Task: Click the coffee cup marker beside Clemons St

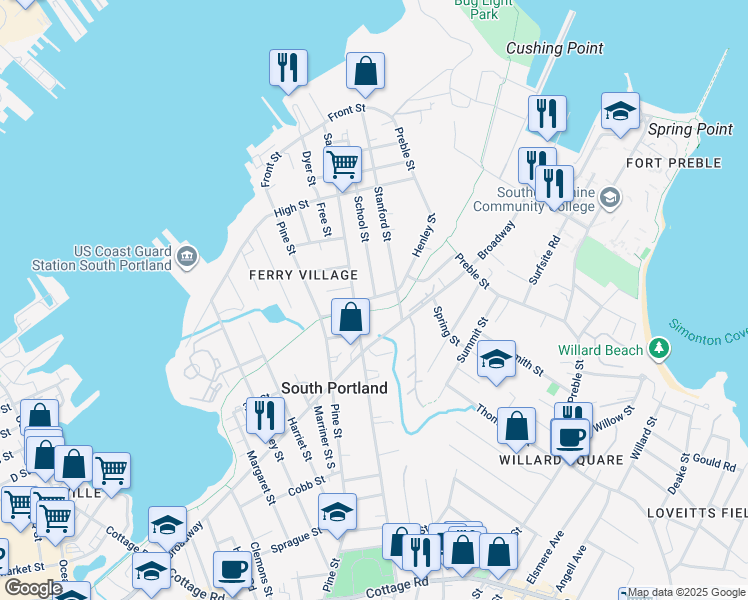Action: [x=232, y=571]
